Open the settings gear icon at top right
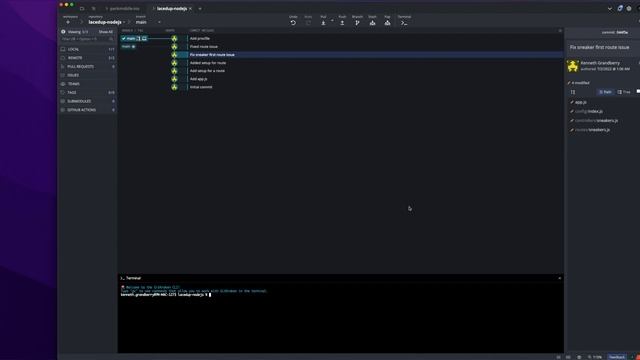This screenshot has height=360, width=640. point(629,9)
